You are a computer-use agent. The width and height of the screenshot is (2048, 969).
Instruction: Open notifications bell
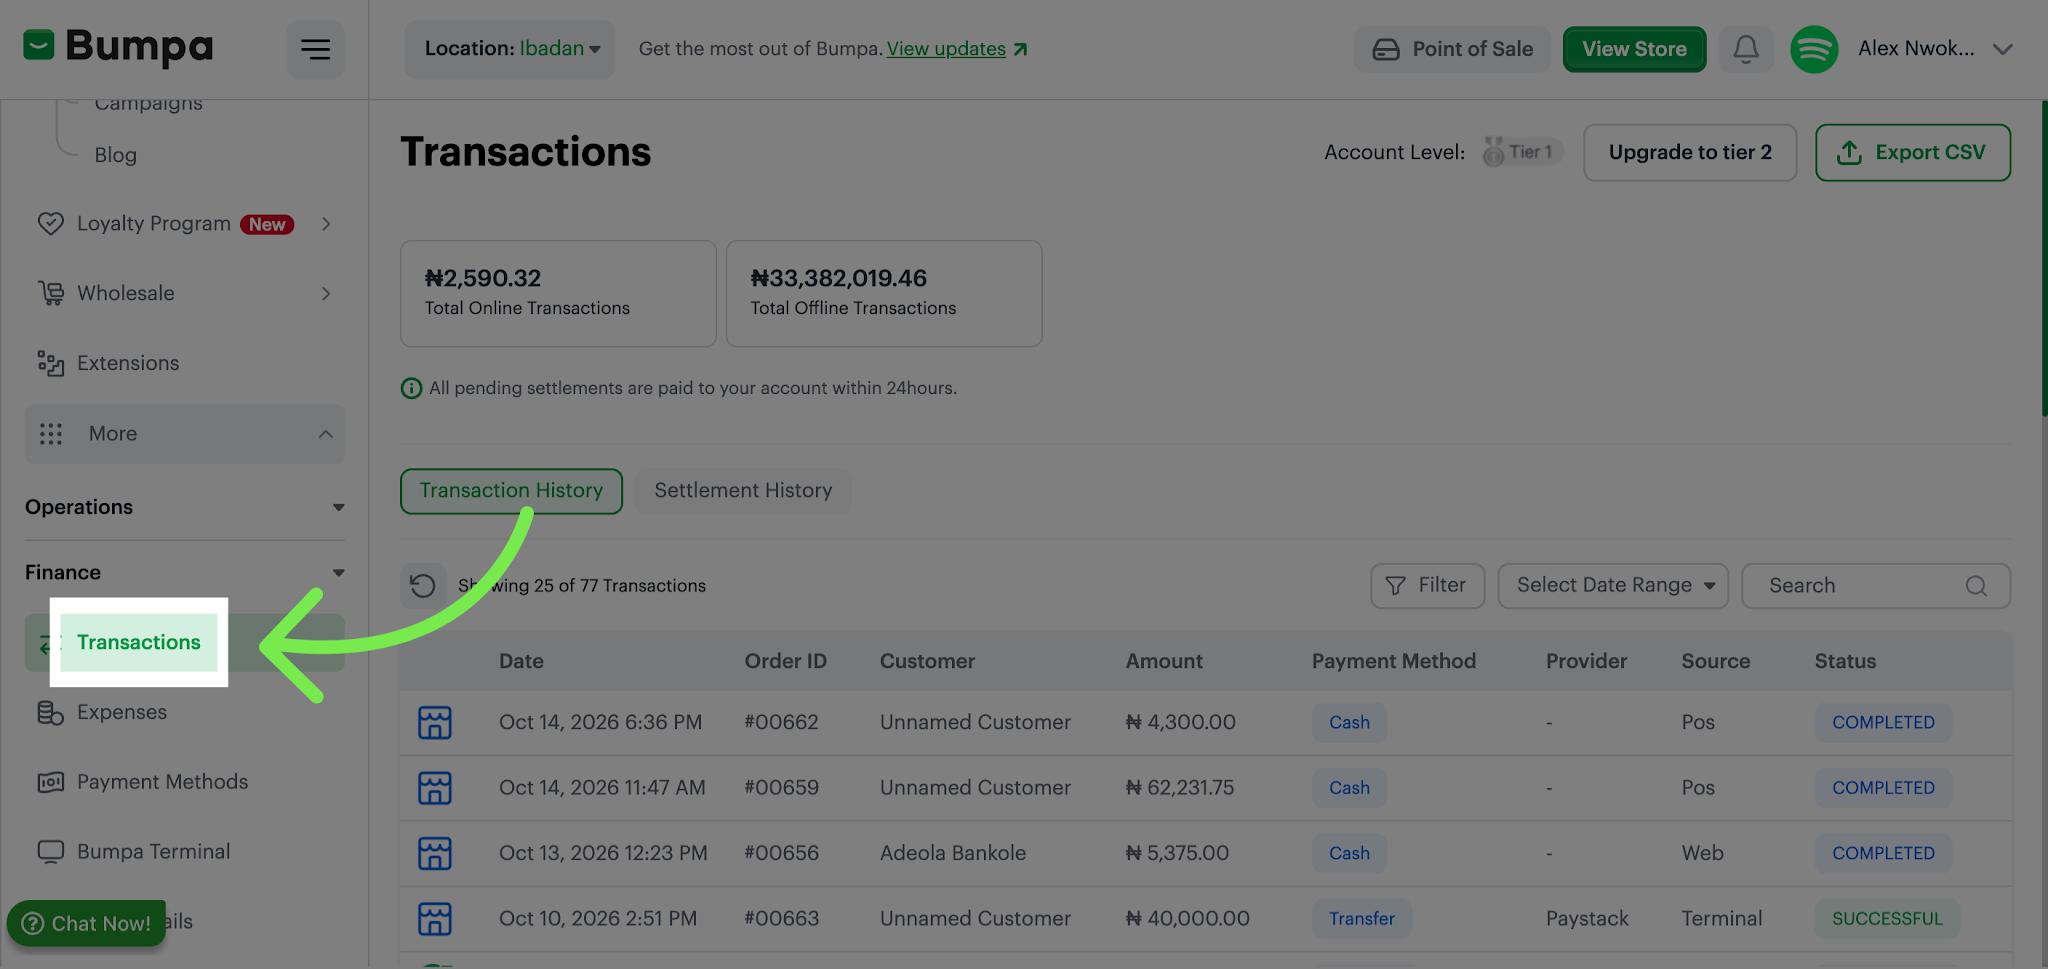[1746, 49]
